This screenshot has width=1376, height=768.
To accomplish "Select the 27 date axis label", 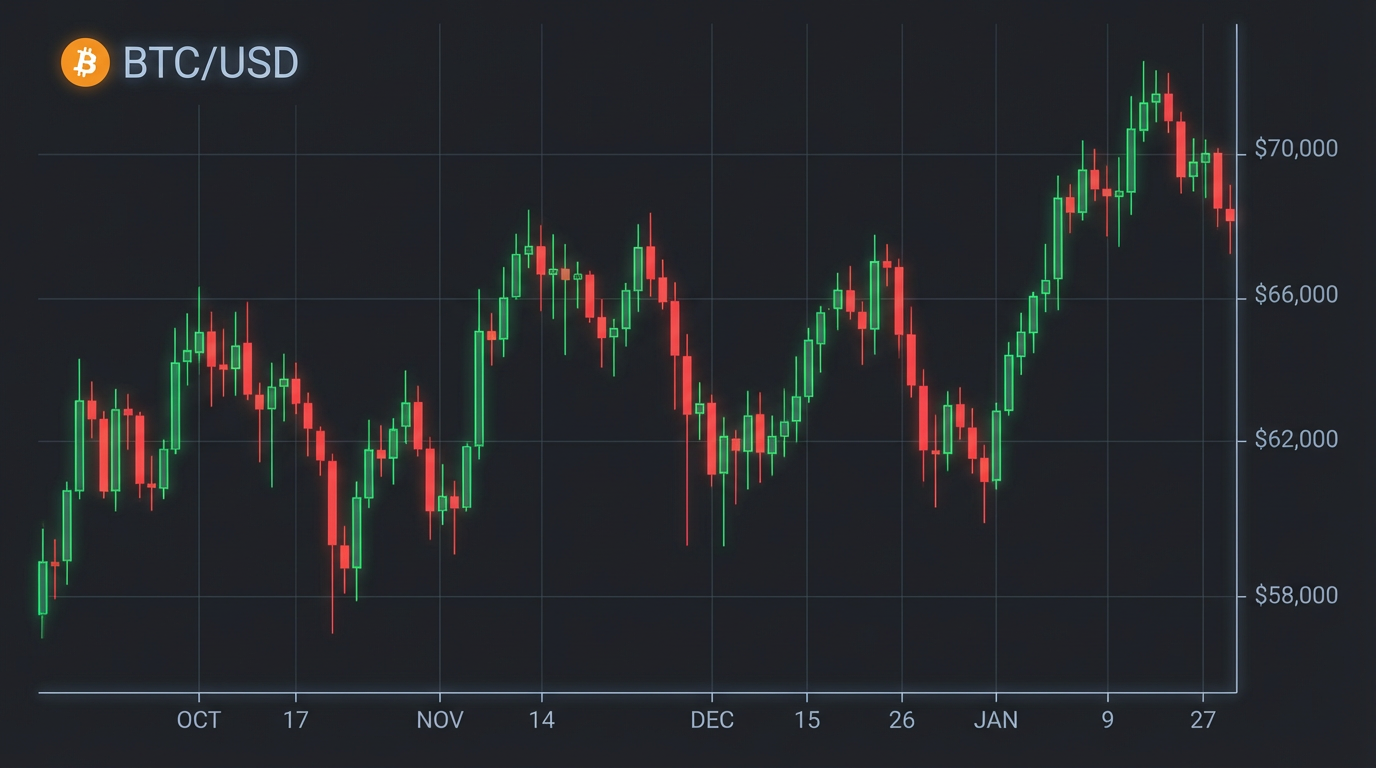I will (1203, 720).
